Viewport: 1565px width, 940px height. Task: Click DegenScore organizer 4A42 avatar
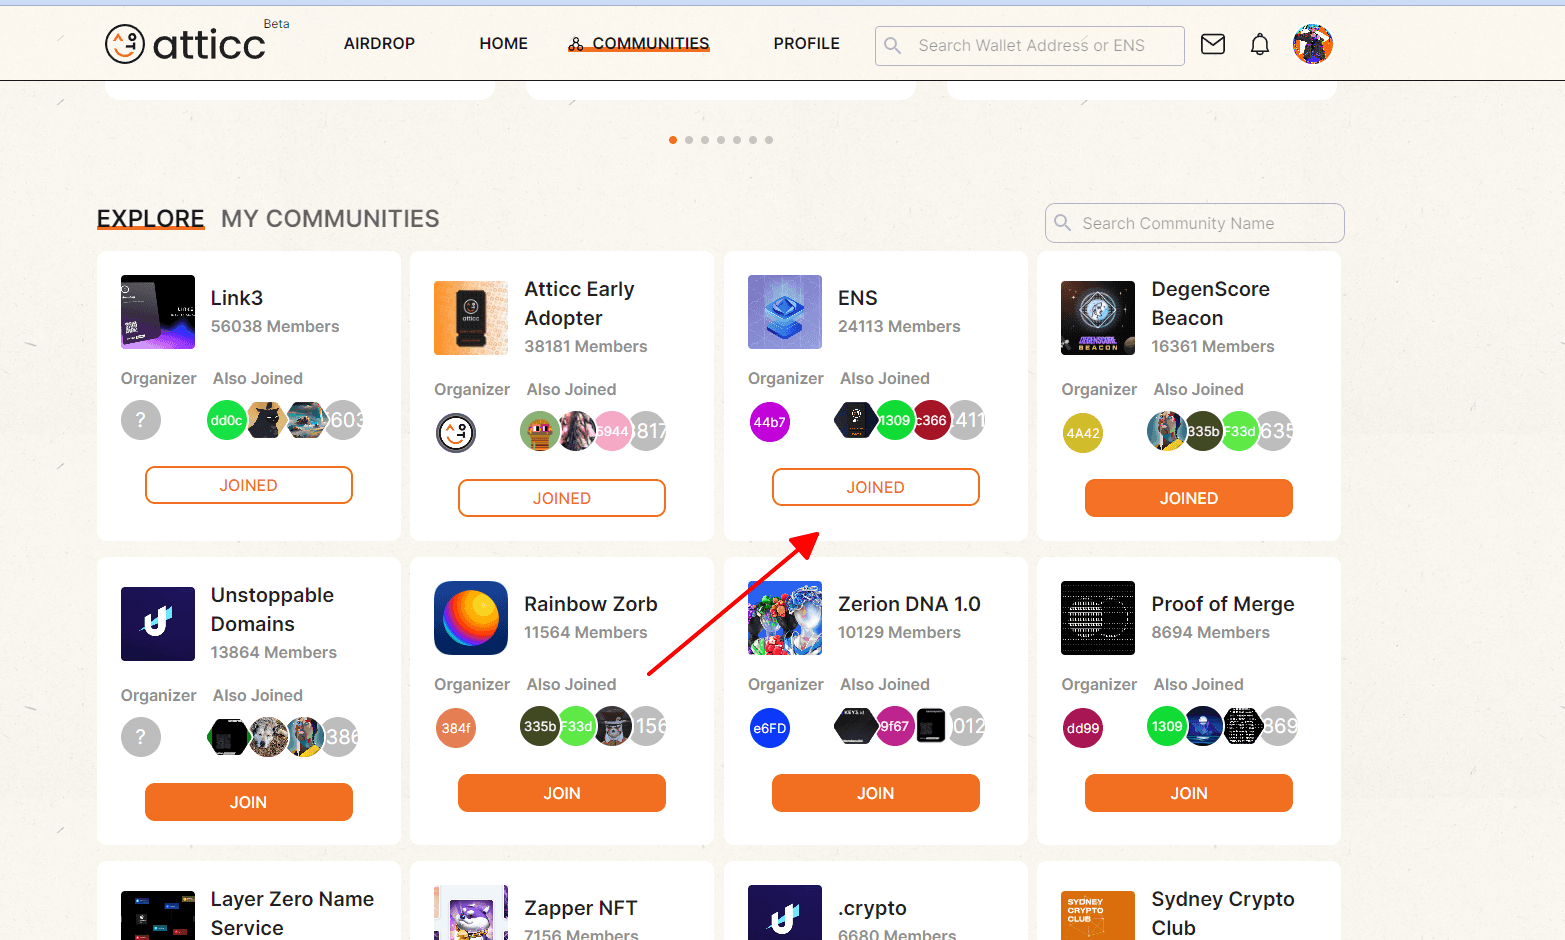click(1083, 433)
